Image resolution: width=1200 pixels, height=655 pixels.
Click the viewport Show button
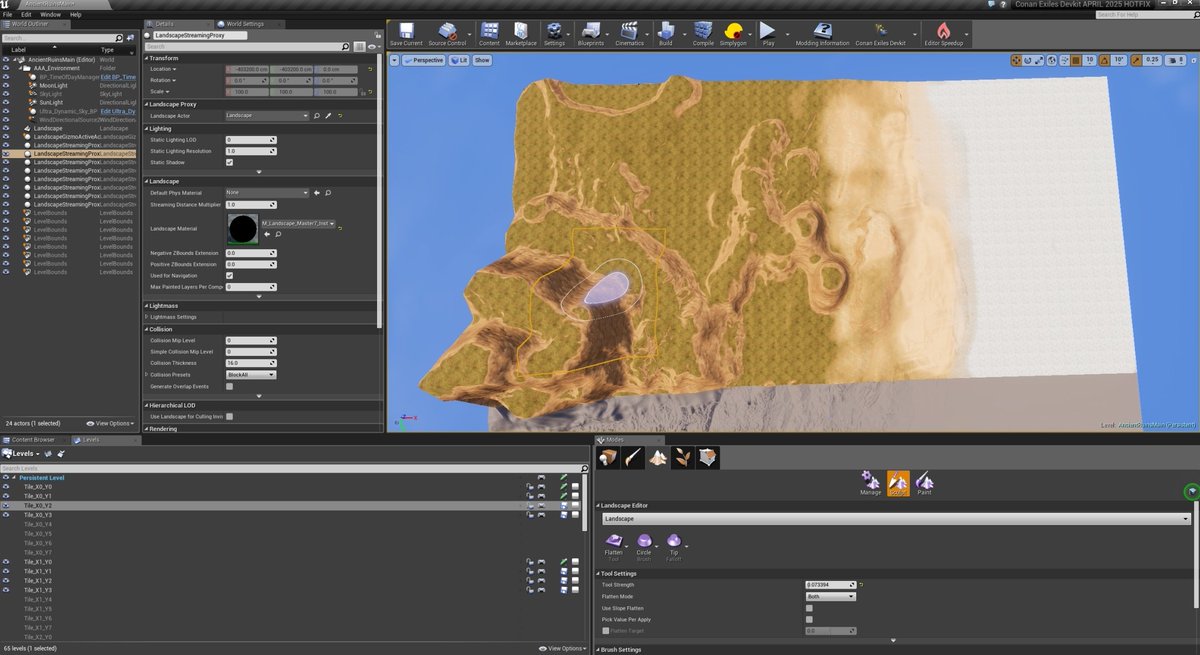tap(482, 60)
